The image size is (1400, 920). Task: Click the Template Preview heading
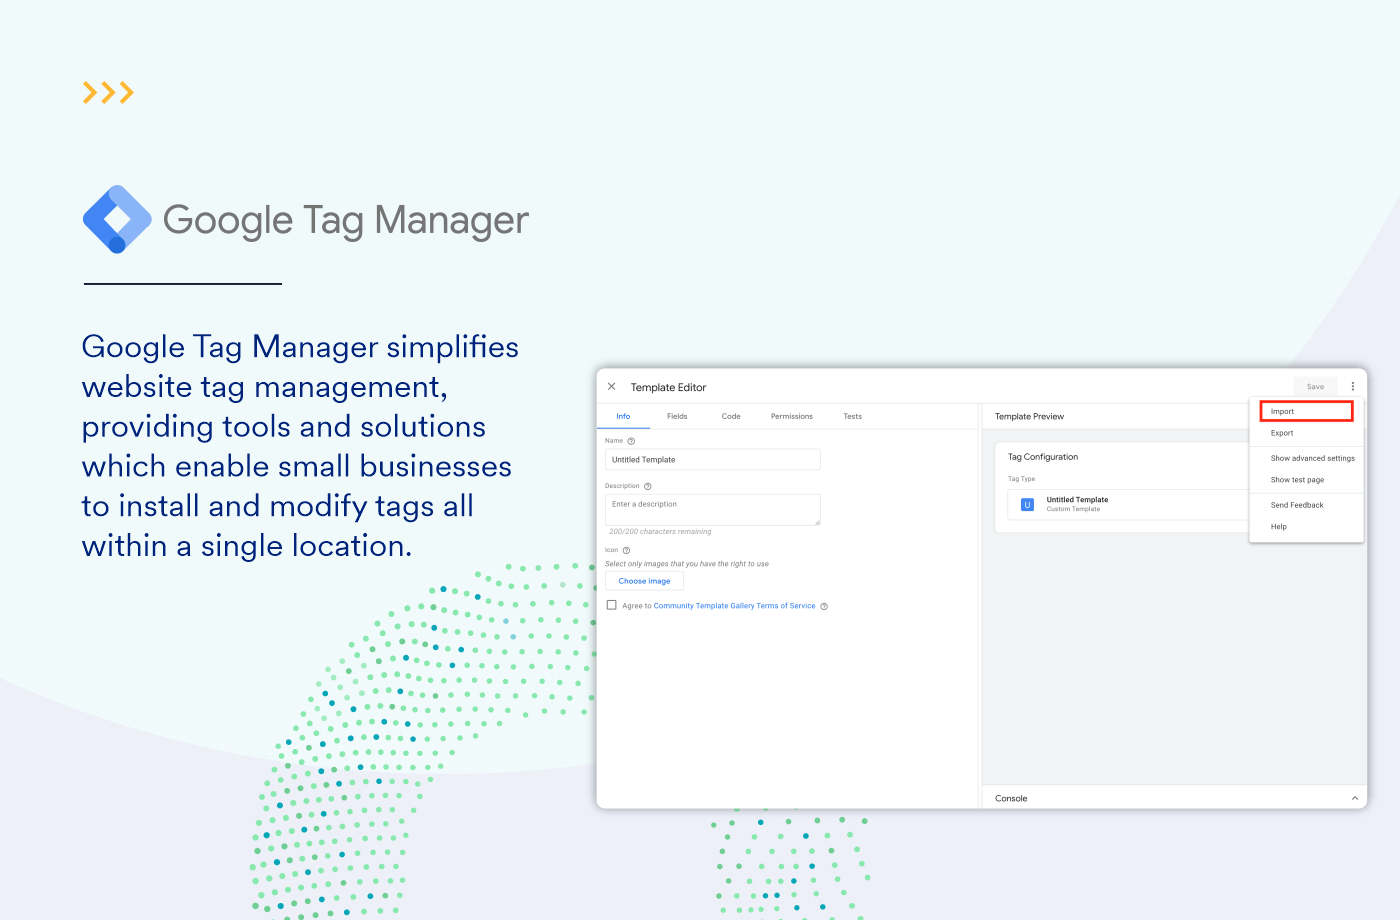[1029, 417]
